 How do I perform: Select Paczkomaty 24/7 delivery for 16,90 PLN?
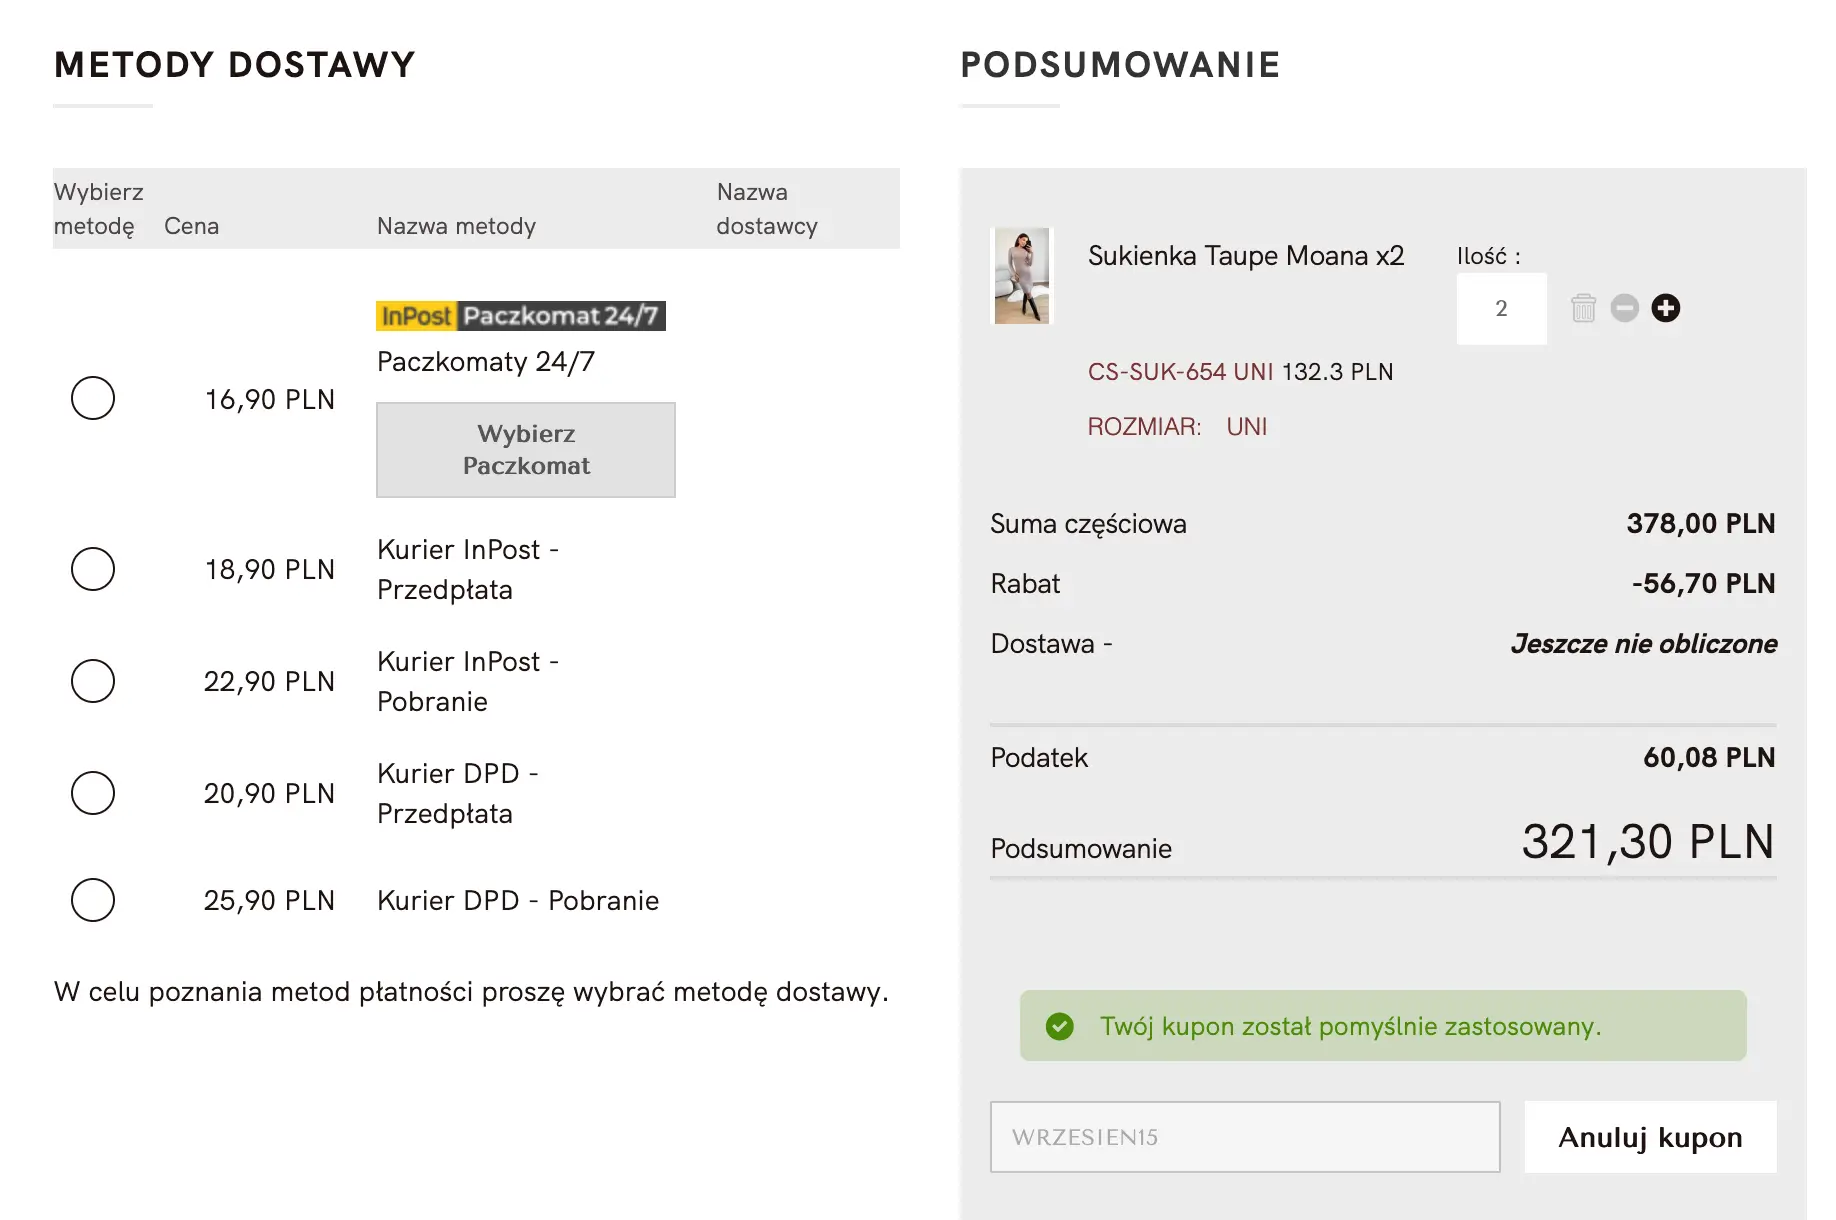click(x=93, y=398)
